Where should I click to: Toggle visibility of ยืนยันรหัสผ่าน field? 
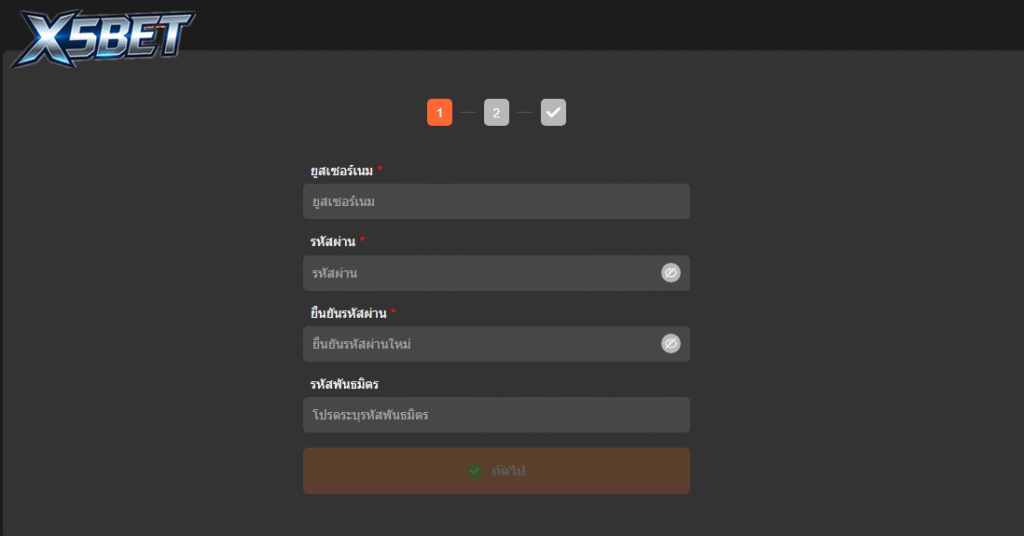coord(670,344)
